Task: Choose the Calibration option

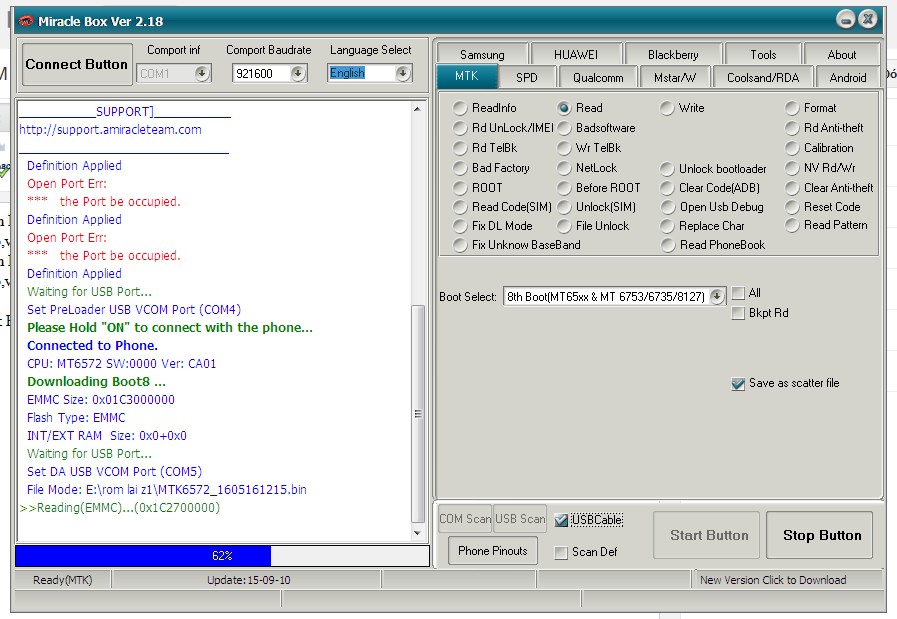Action: tap(792, 148)
